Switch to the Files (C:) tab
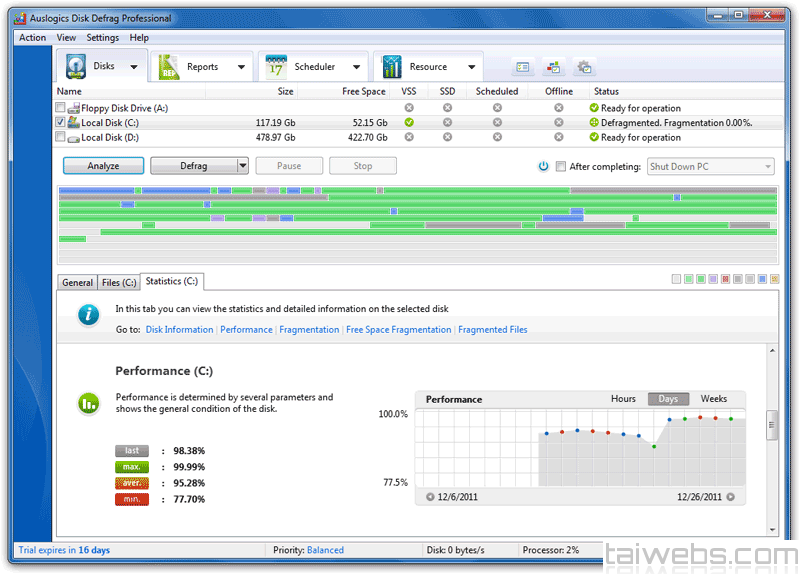 (119, 283)
